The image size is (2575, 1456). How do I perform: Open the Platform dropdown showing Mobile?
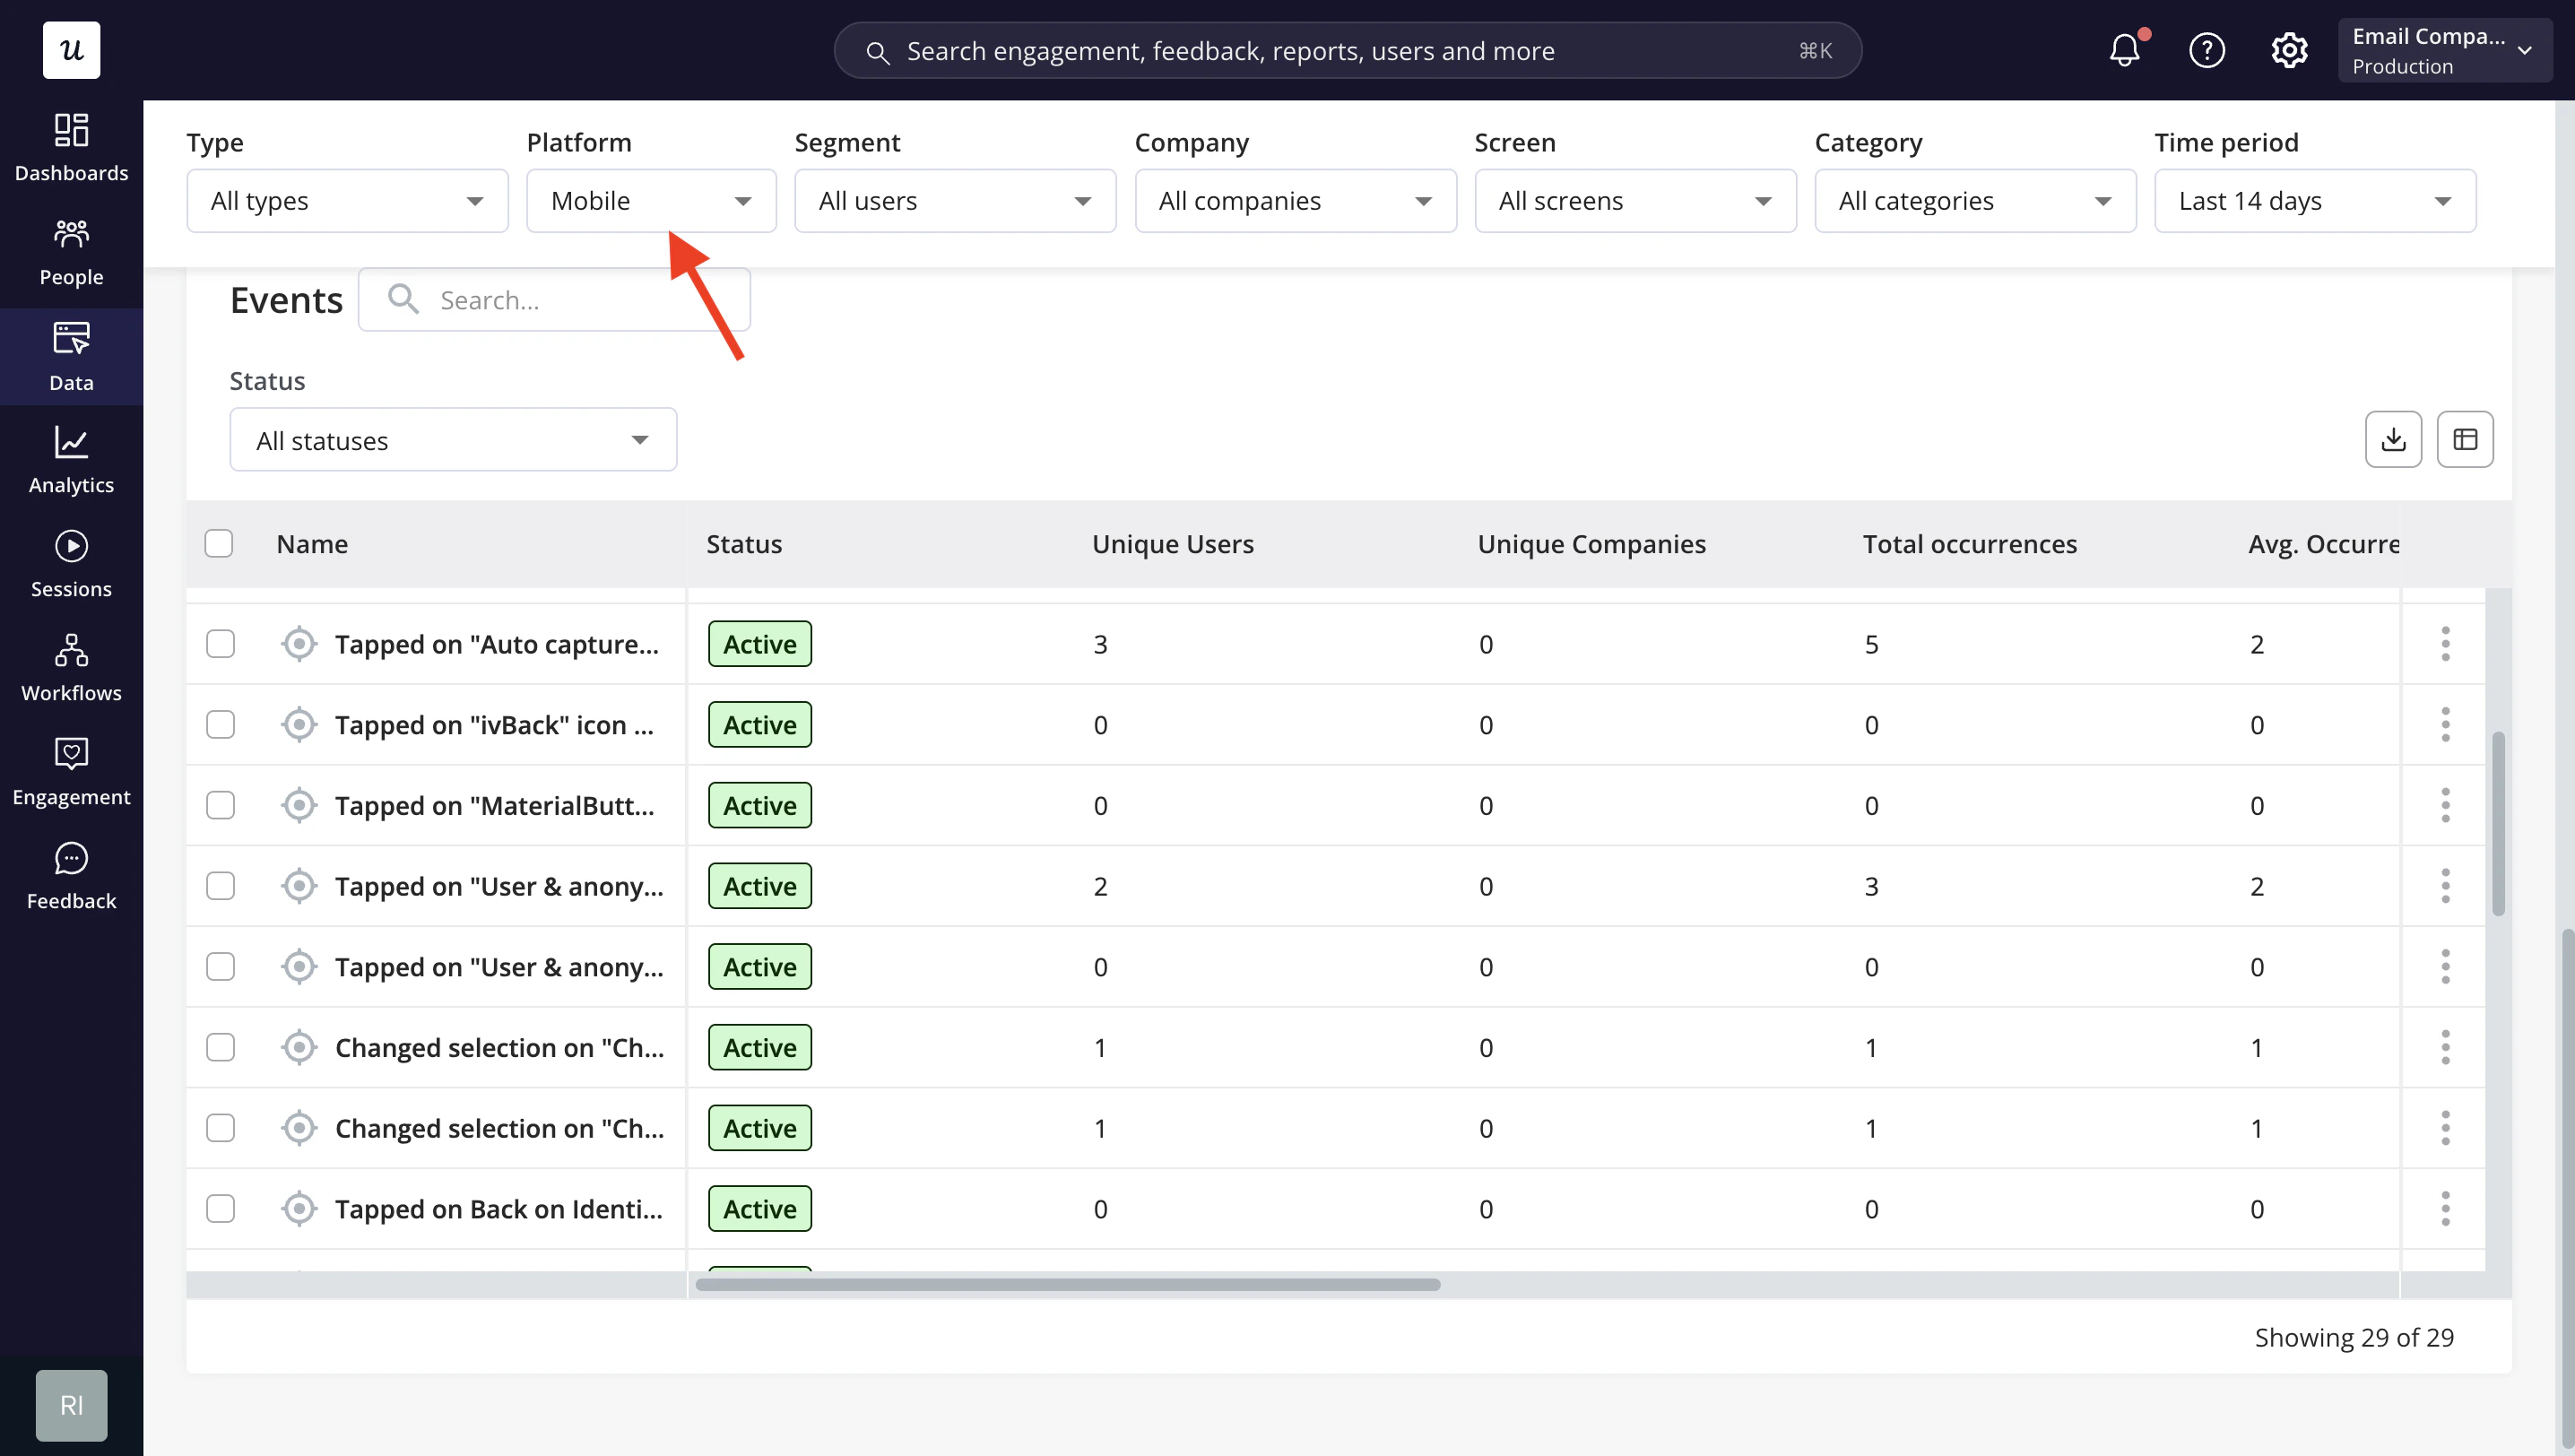click(651, 201)
